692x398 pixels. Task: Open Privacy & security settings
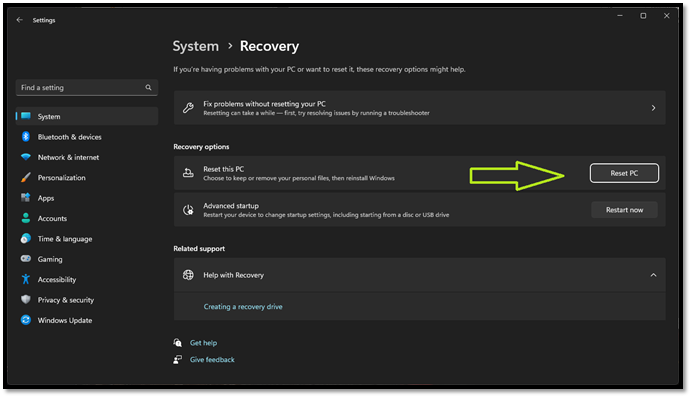tap(87, 300)
